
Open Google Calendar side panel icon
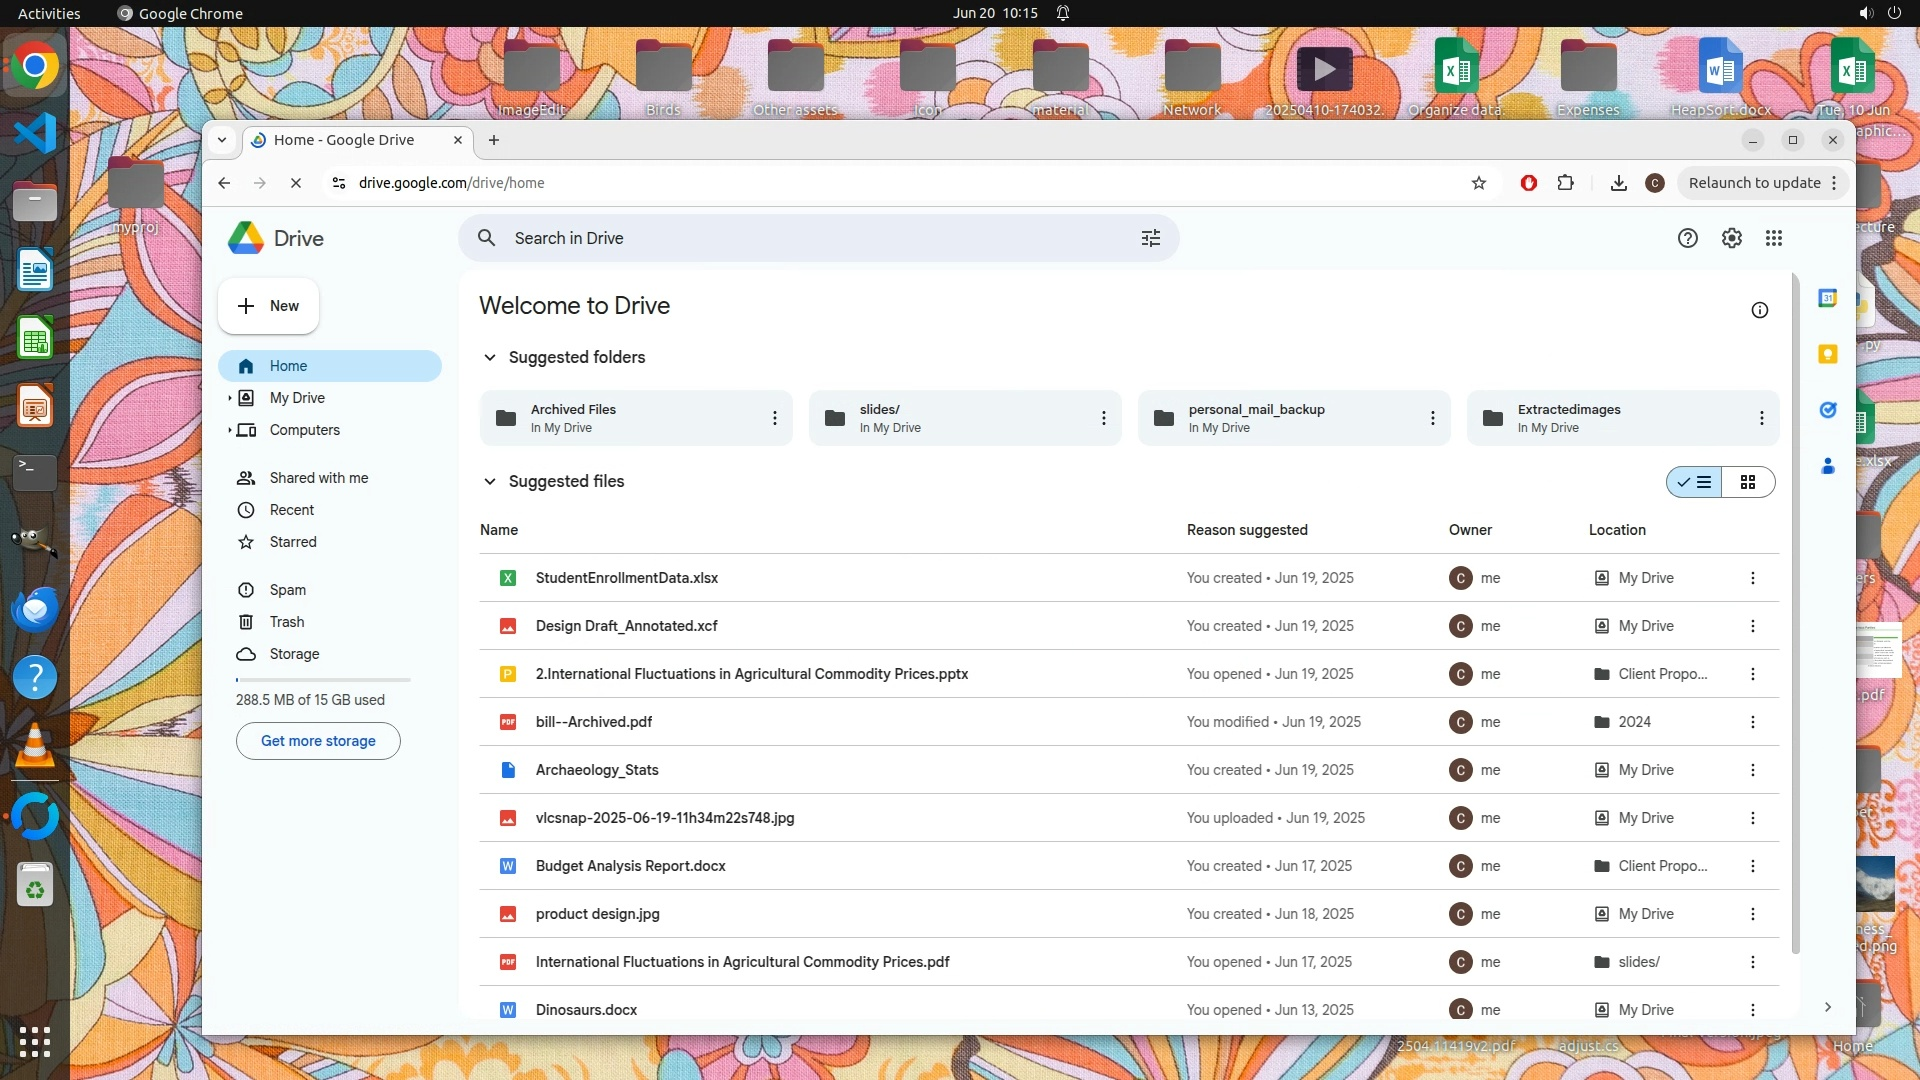(x=1827, y=298)
